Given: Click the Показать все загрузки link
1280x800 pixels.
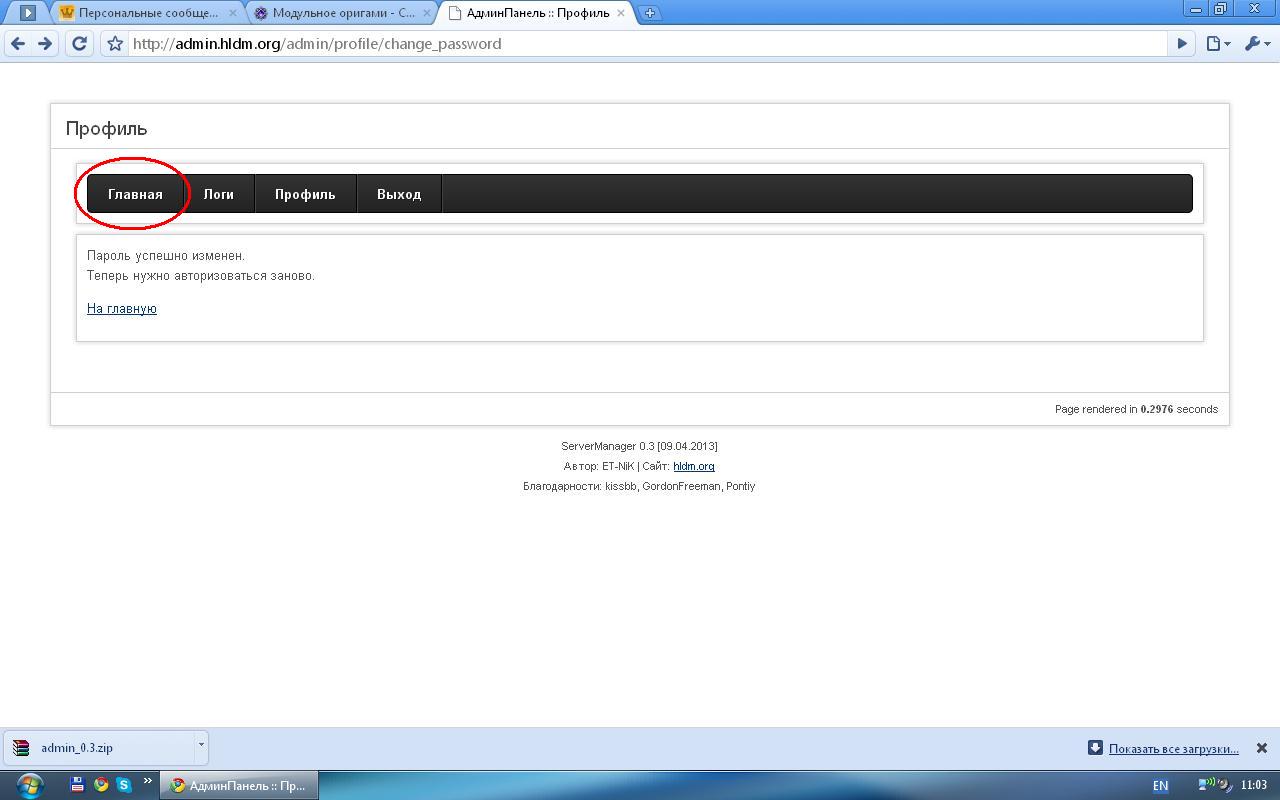Looking at the screenshot, I should point(1173,748).
